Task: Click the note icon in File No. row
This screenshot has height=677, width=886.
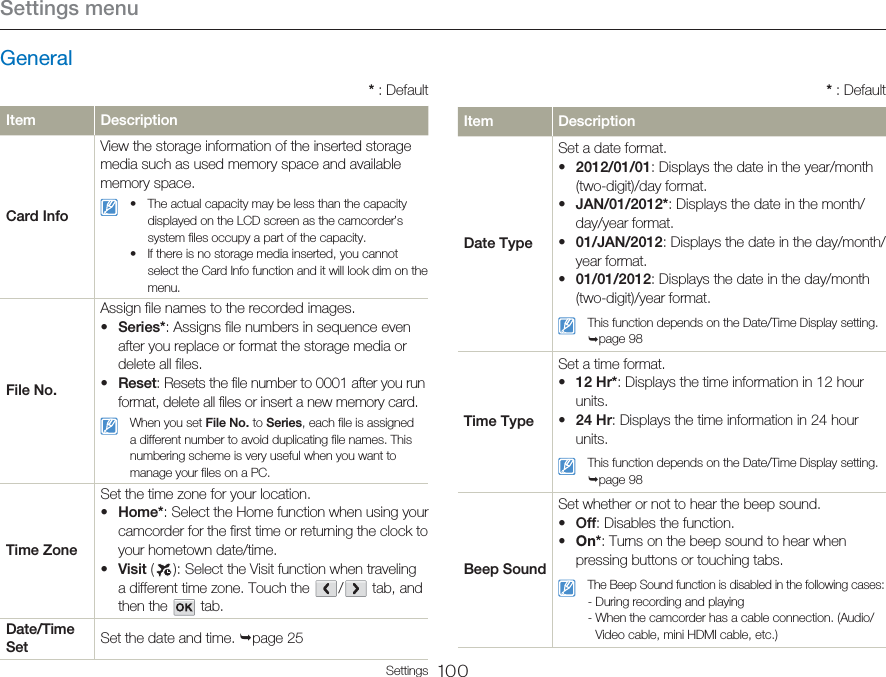Action: (x=109, y=426)
